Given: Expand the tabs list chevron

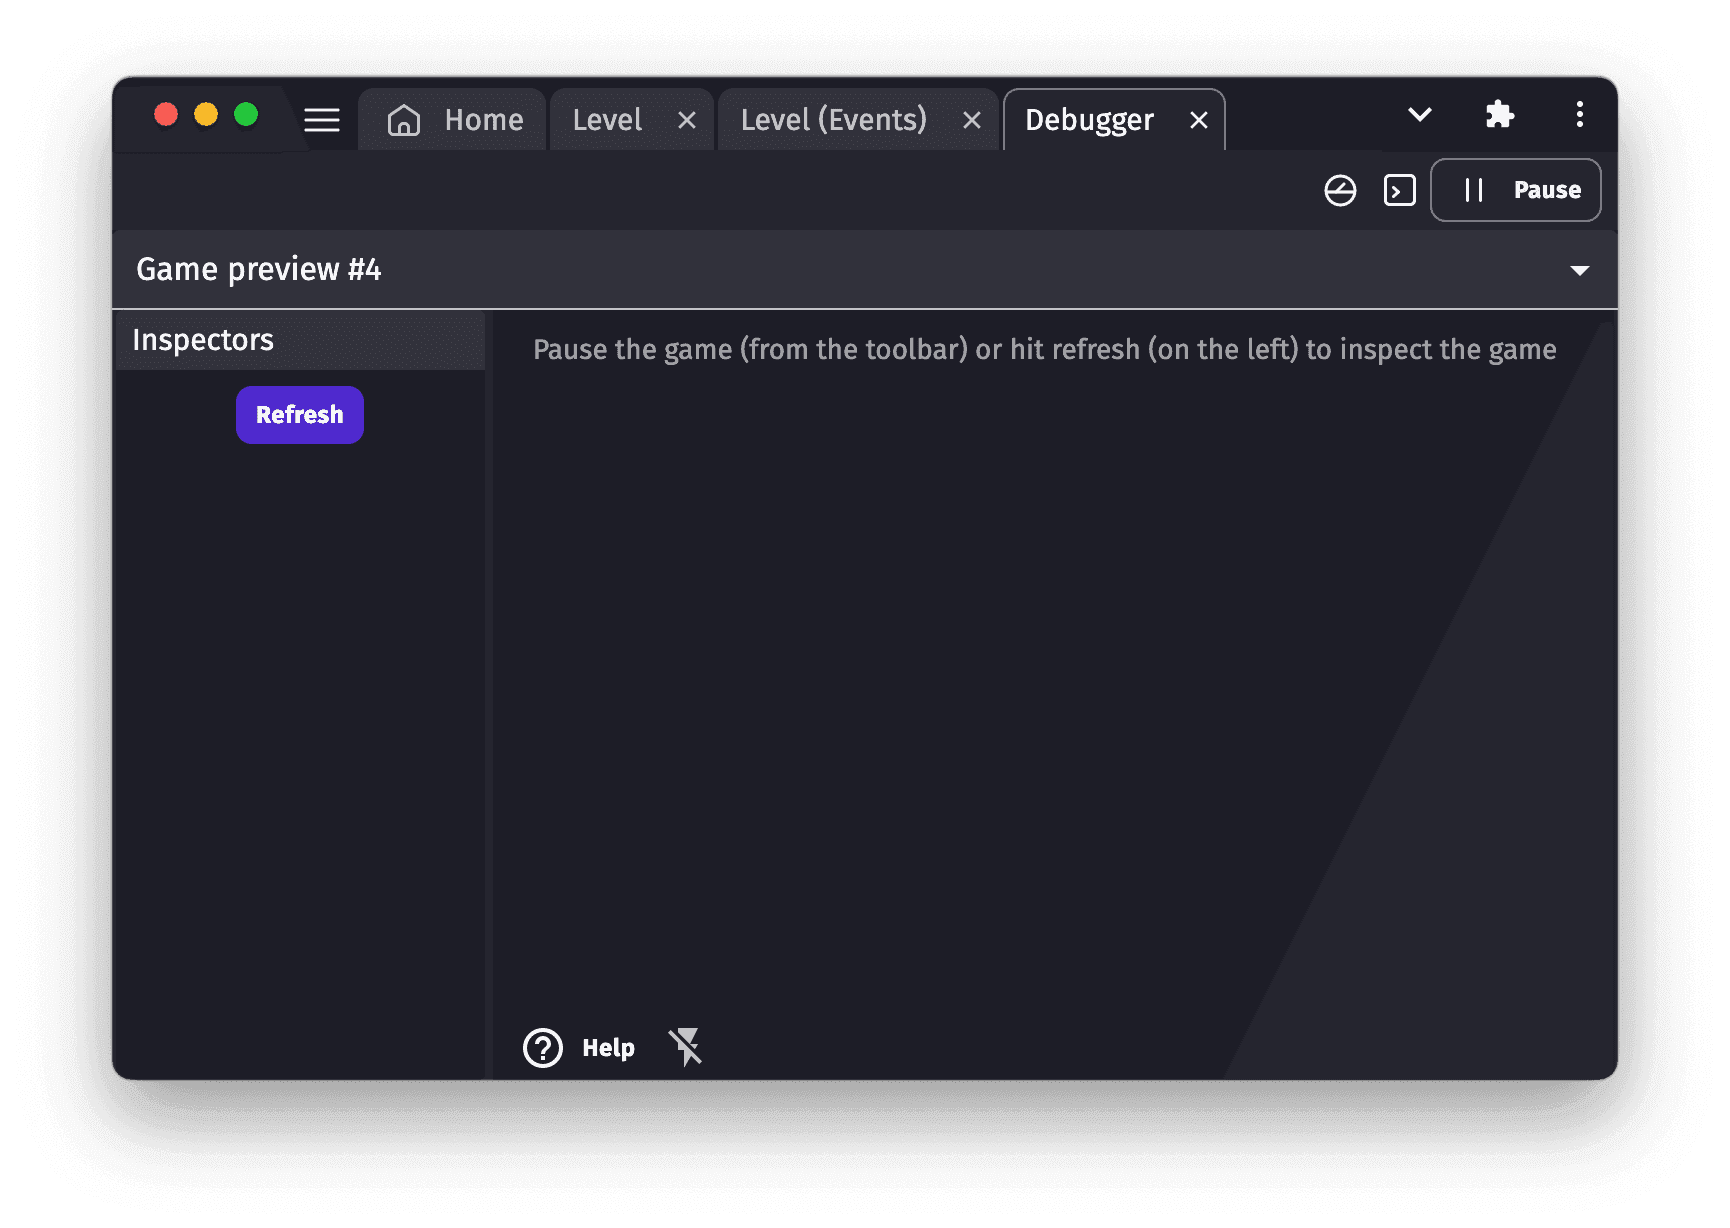Looking at the screenshot, I should pos(1419,115).
